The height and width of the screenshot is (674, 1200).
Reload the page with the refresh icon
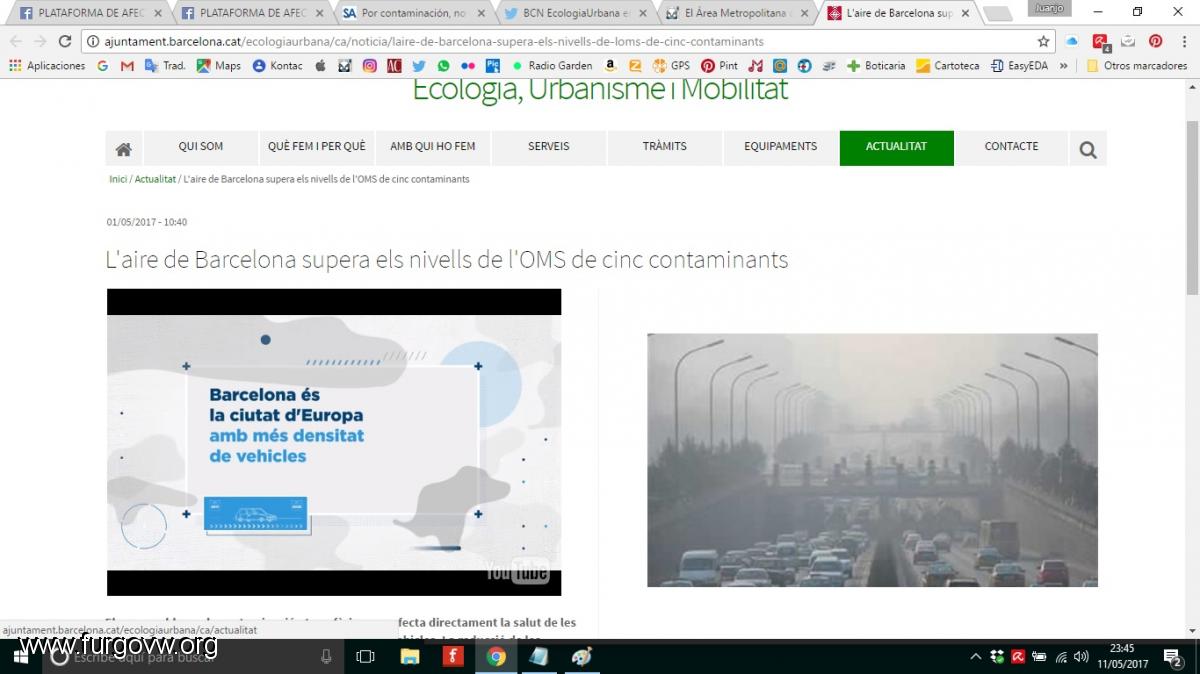[65, 41]
